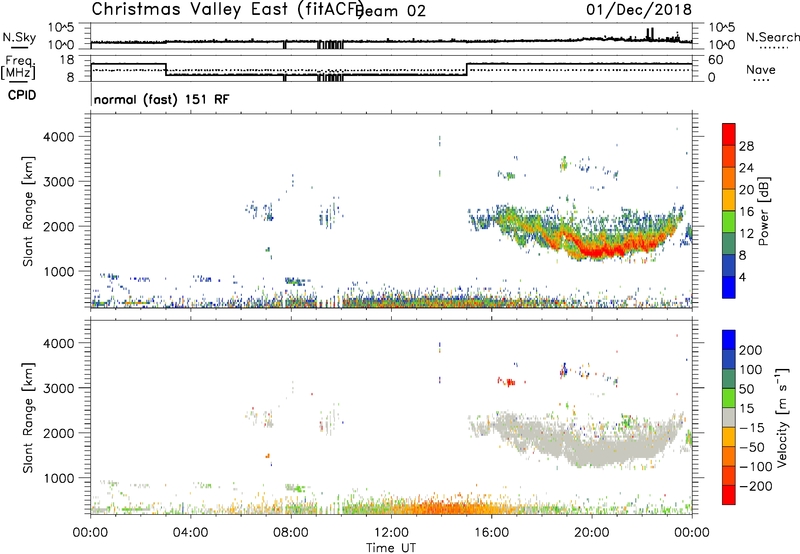This screenshot has width=800, height=554.
Task: Click the "08:00" time axis tick
Action: coord(291,533)
